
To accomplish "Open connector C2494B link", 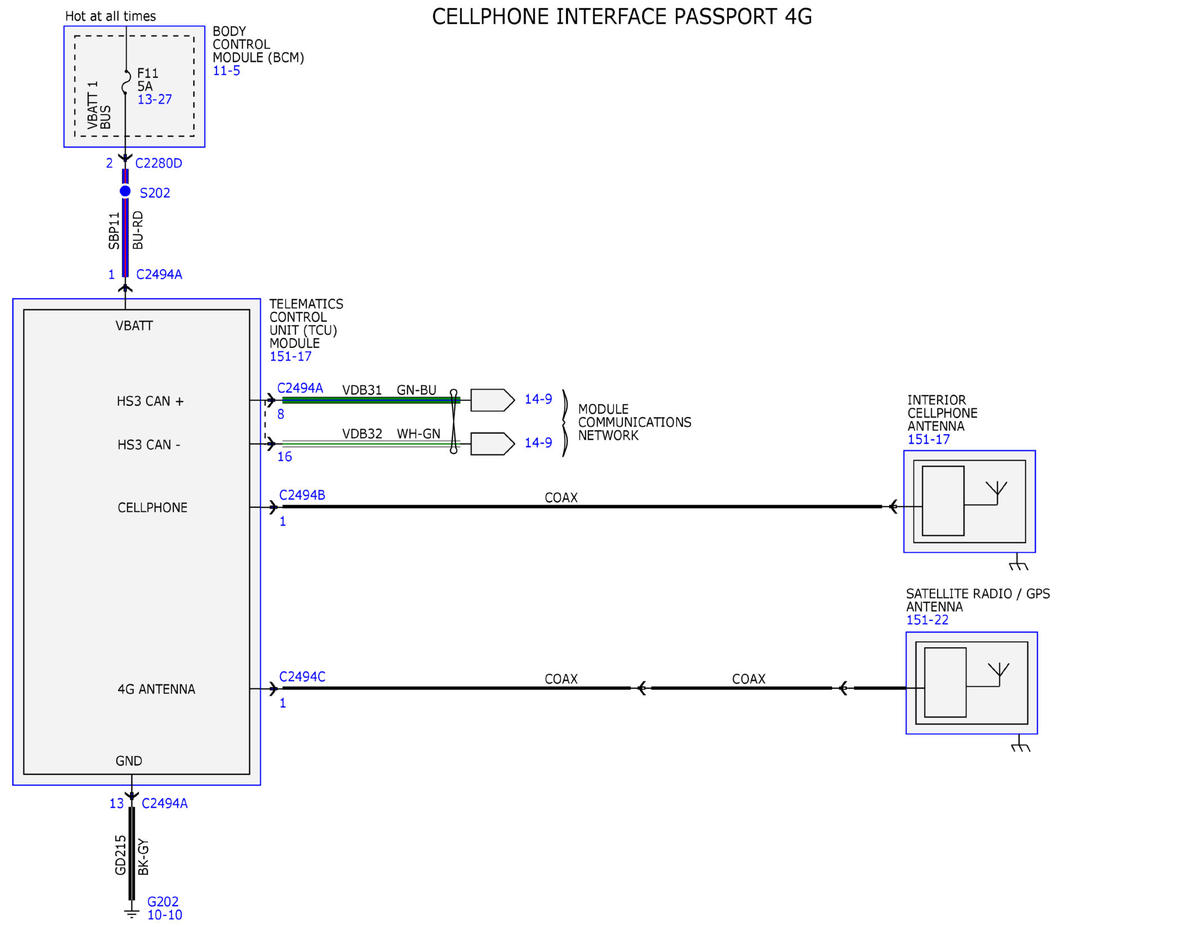I will tap(302, 495).
